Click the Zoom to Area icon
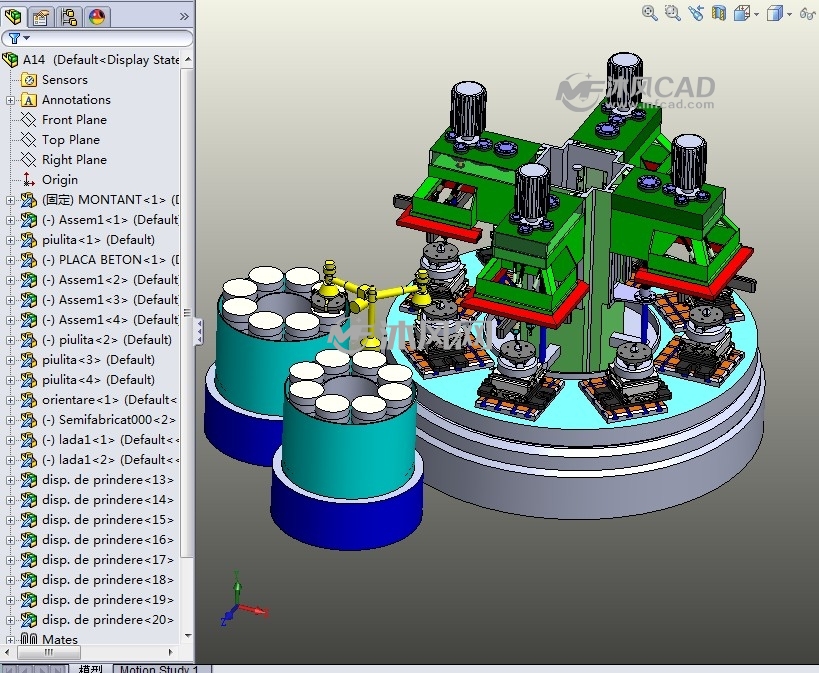Screen dimensions: 819x673 [672, 13]
